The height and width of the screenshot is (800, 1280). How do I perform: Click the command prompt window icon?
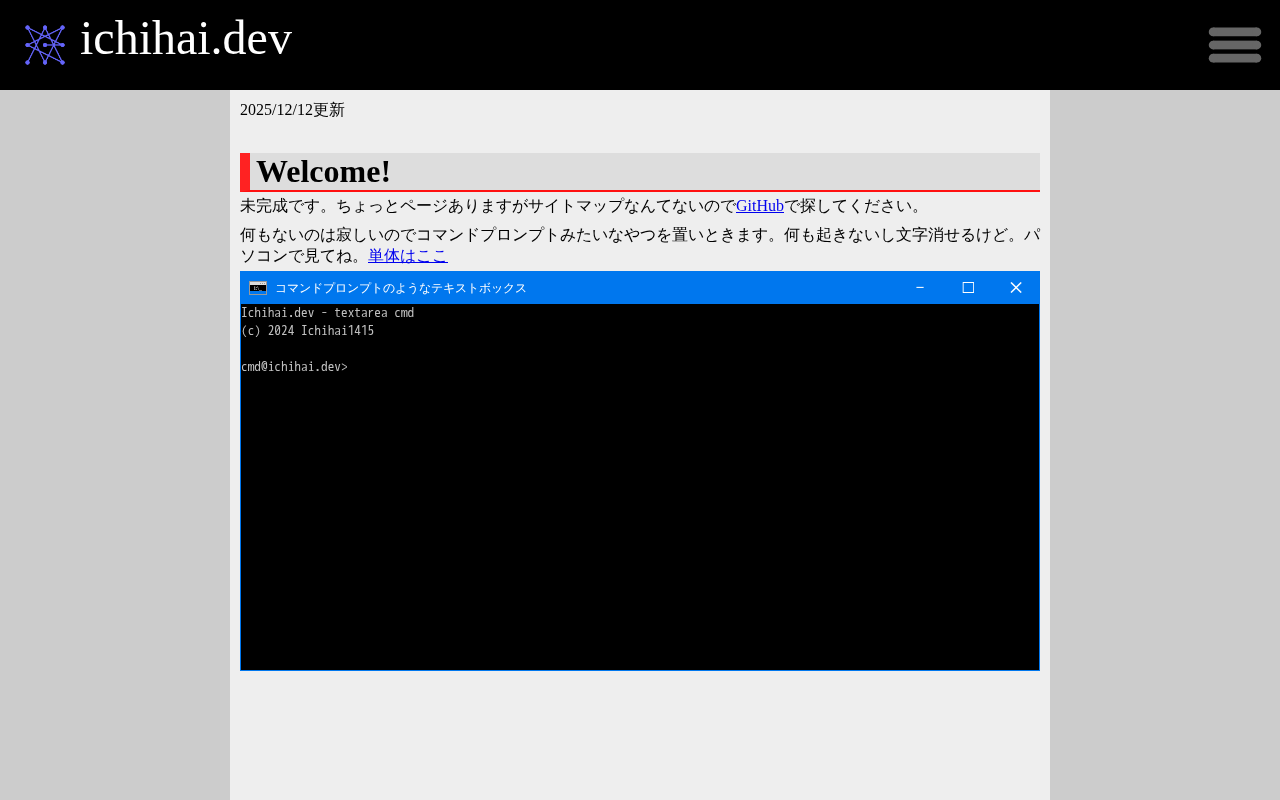coord(258,288)
